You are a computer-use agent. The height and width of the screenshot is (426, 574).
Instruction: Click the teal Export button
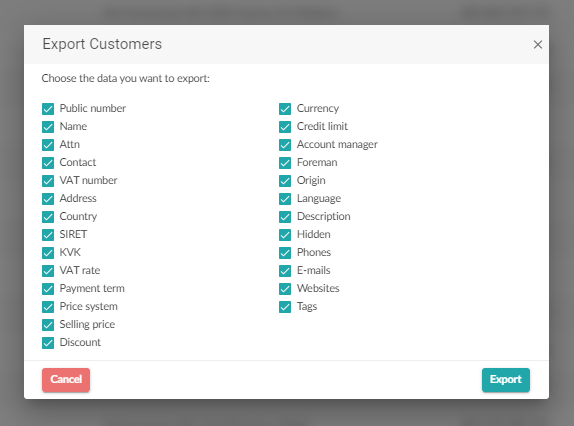pyautogui.click(x=506, y=380)
